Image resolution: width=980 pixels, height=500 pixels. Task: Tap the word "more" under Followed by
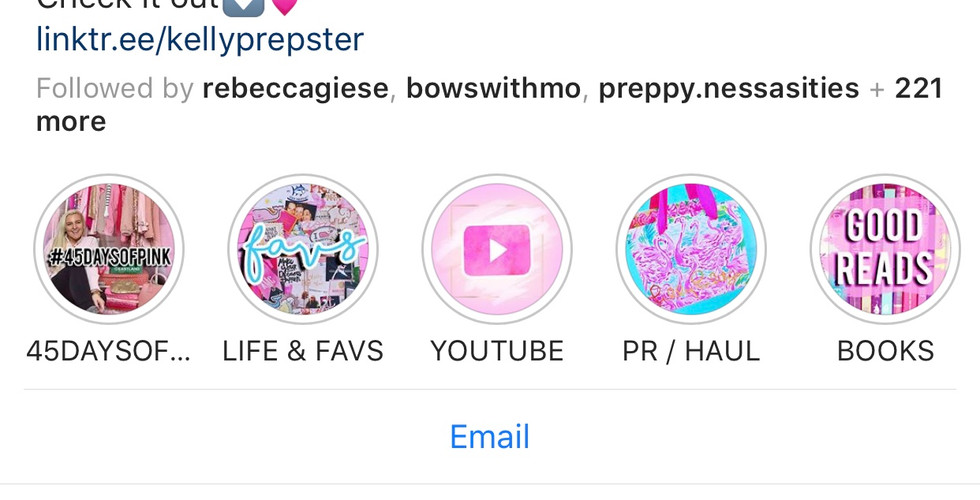pyautogui.click(x=71, y=121)
